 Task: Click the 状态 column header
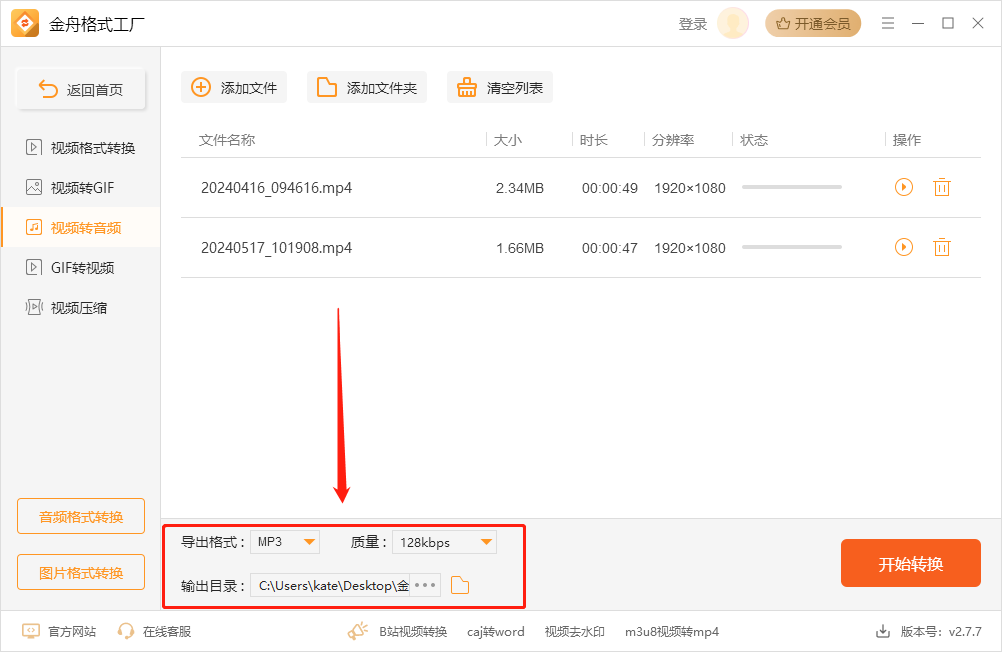click(754, 140)
